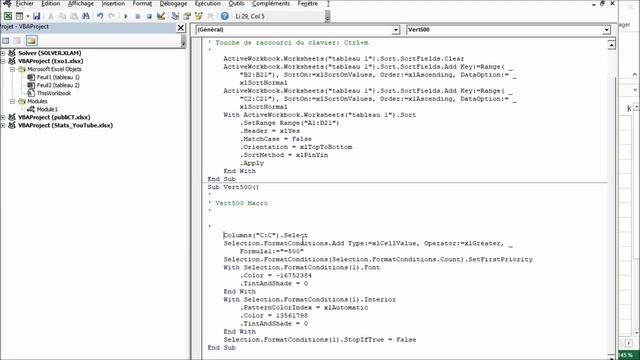The width and height of the screenshot is (640, 360).
Task: Open Project Explorer via toolbar icon
Action: pyautogui.click(x=175, y=16)
